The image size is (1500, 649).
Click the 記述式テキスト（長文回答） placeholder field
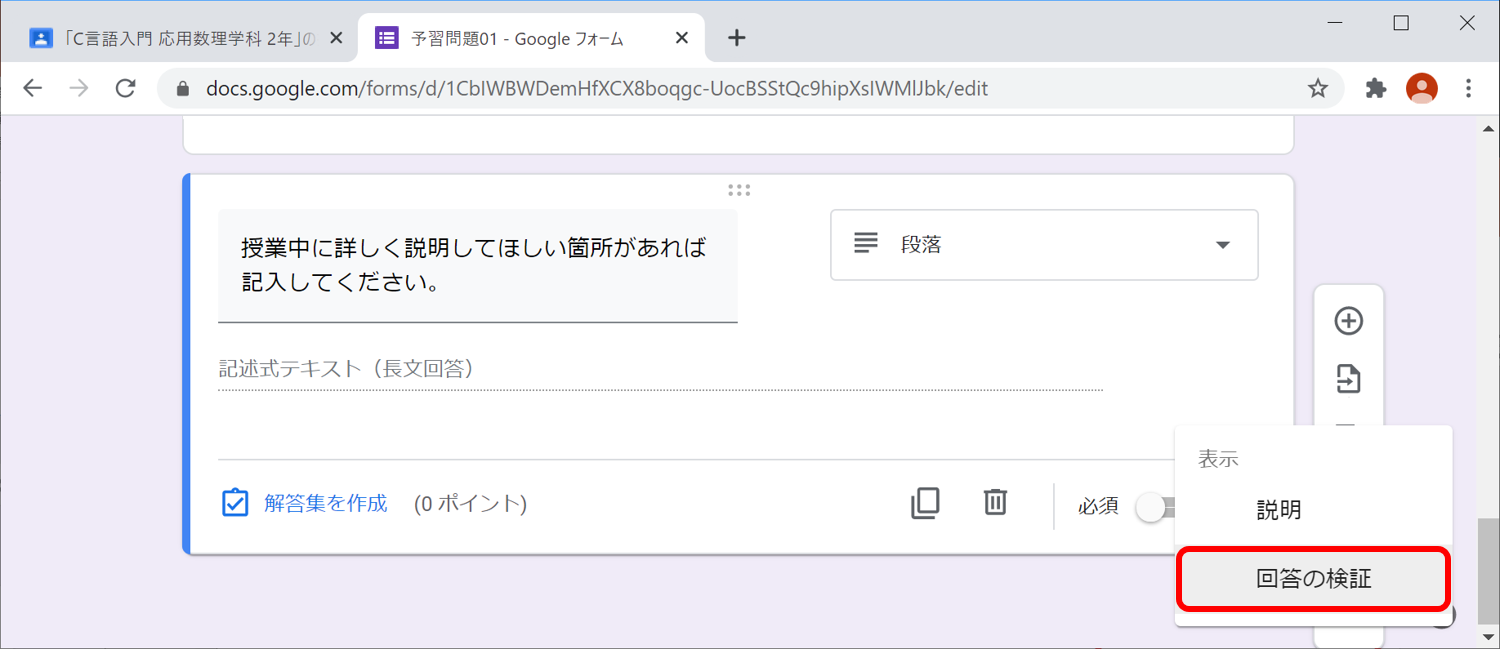(660, 369)
